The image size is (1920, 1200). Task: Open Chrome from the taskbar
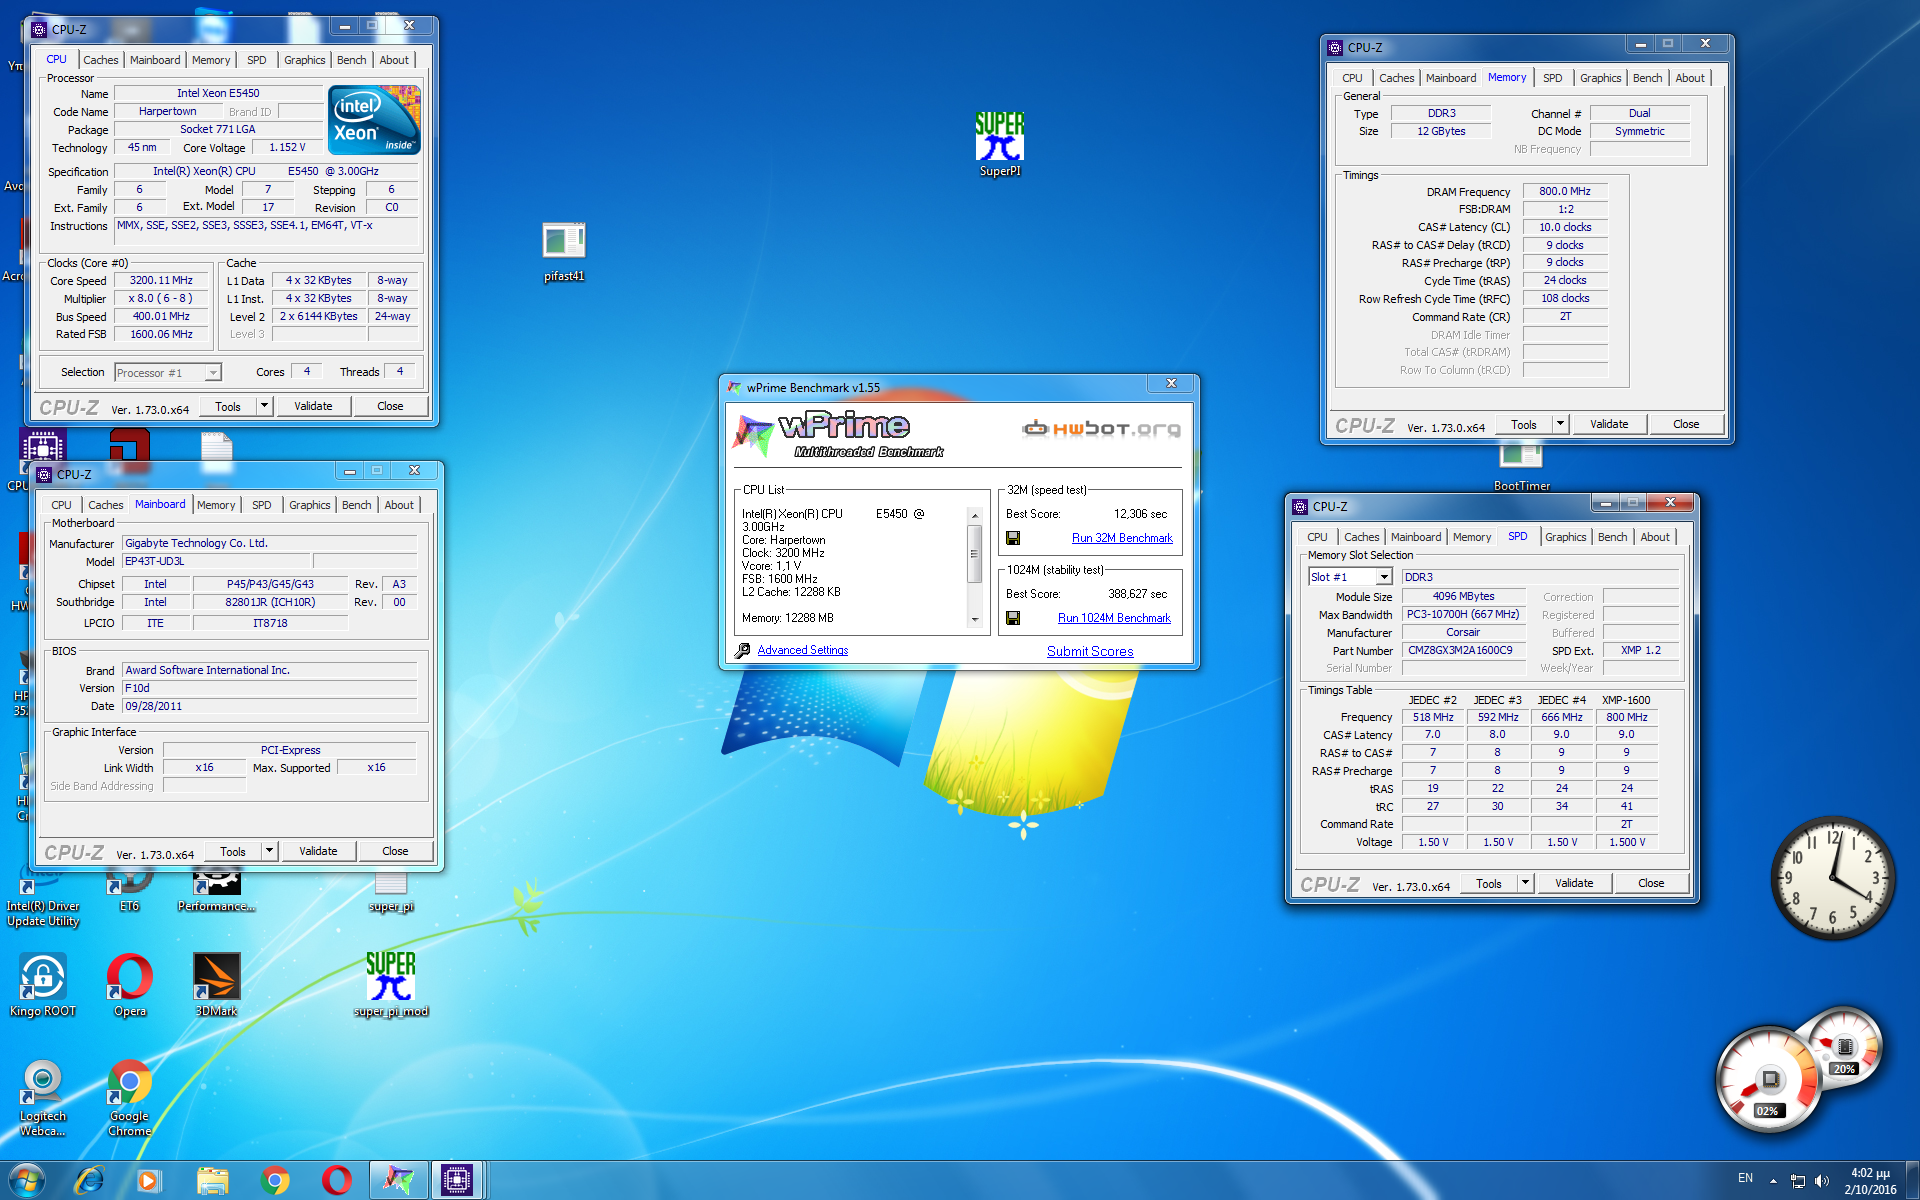(274, 1181)
